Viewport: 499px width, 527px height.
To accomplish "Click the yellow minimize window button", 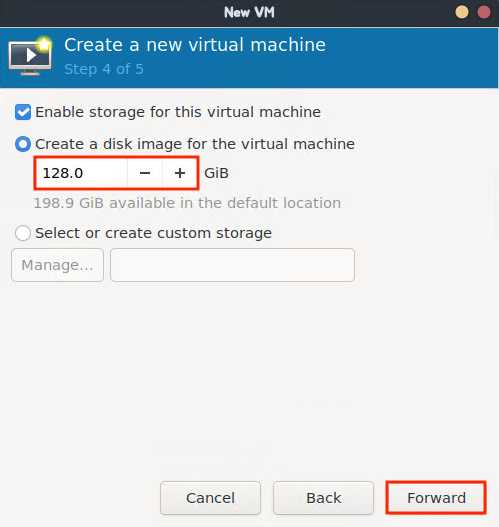I will [x=462, y=12].
